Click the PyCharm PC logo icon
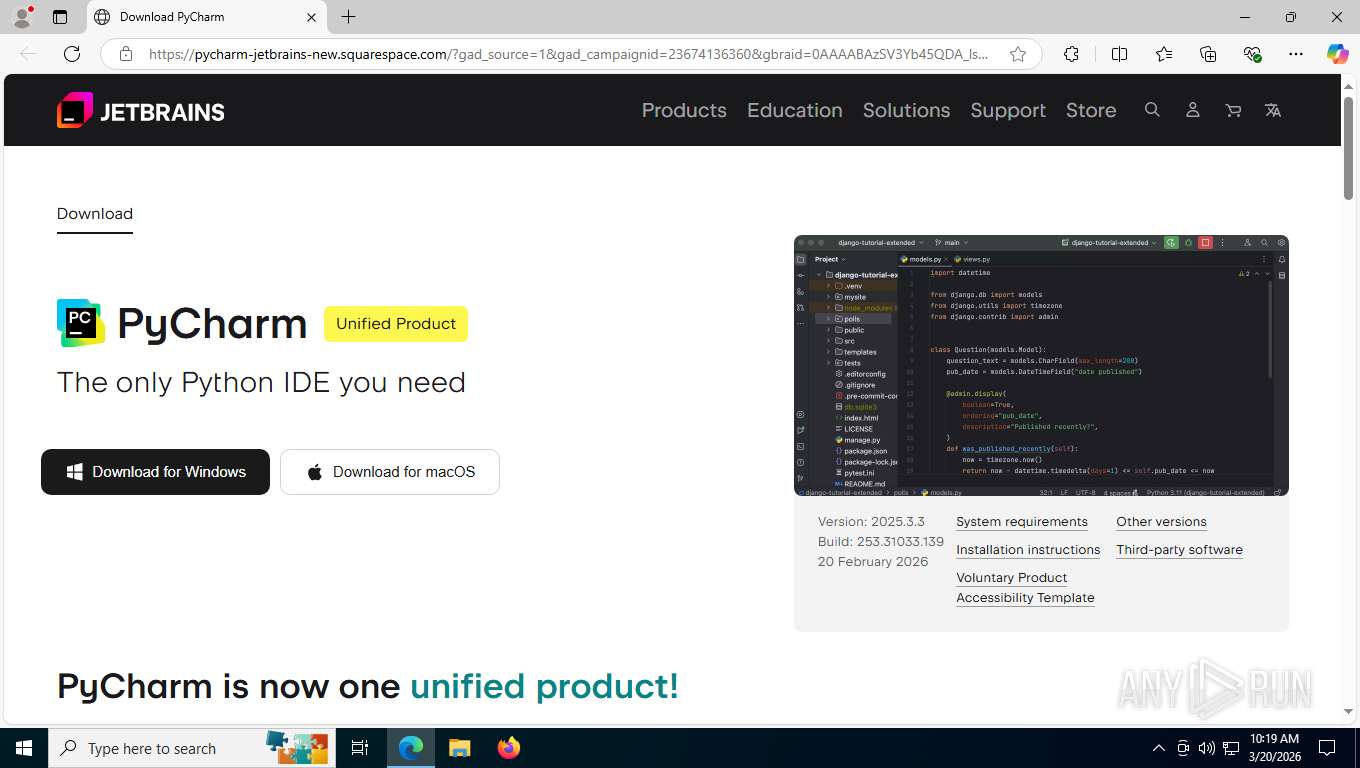The image size is (1360, 768). click(81, 323)
